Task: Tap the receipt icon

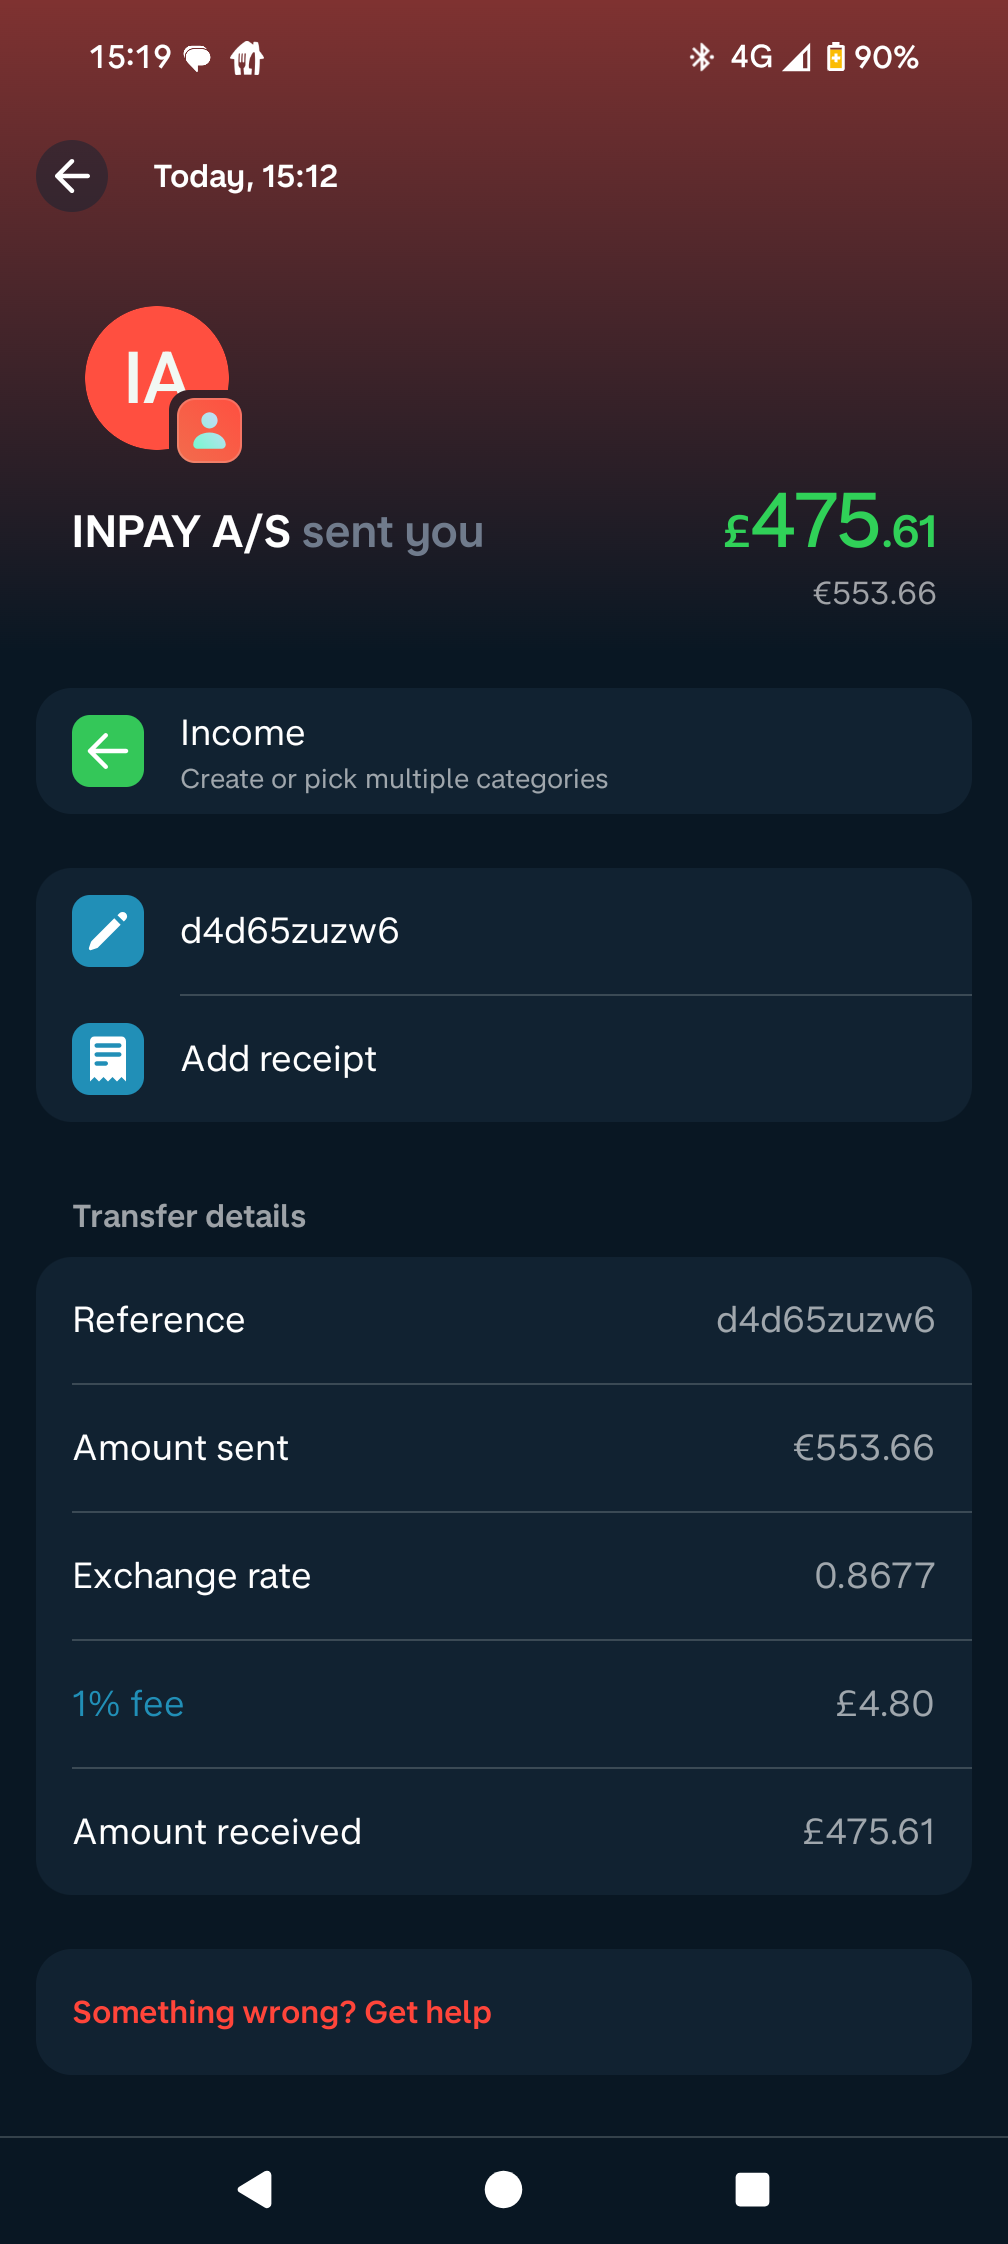Action: click(x=108, y=1059)
